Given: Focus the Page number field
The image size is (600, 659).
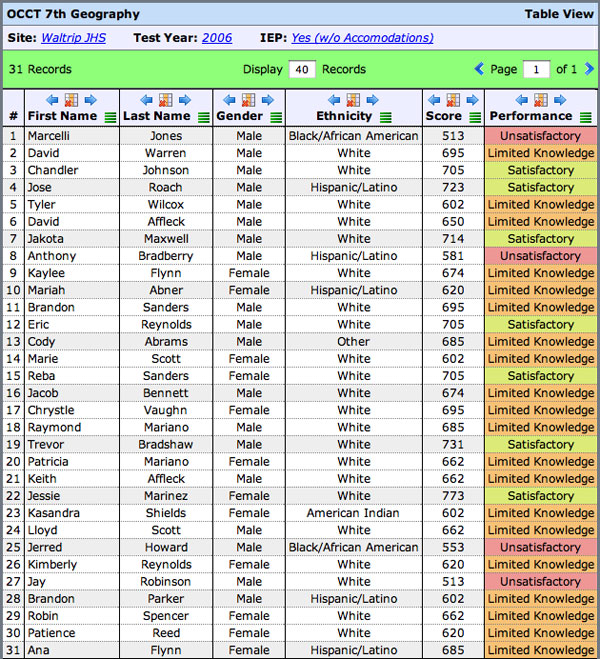Looking at the screenshot, I should coord(536,69).
